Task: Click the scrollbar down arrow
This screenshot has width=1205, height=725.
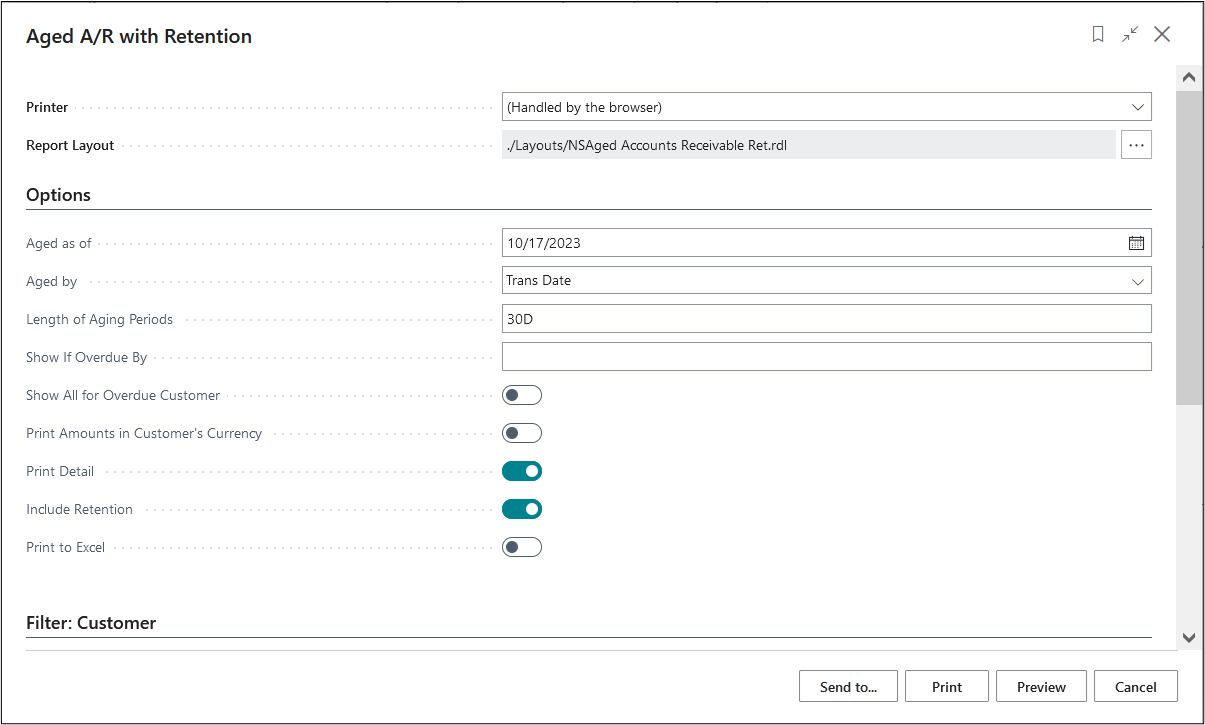Action: coord(1189,637)
